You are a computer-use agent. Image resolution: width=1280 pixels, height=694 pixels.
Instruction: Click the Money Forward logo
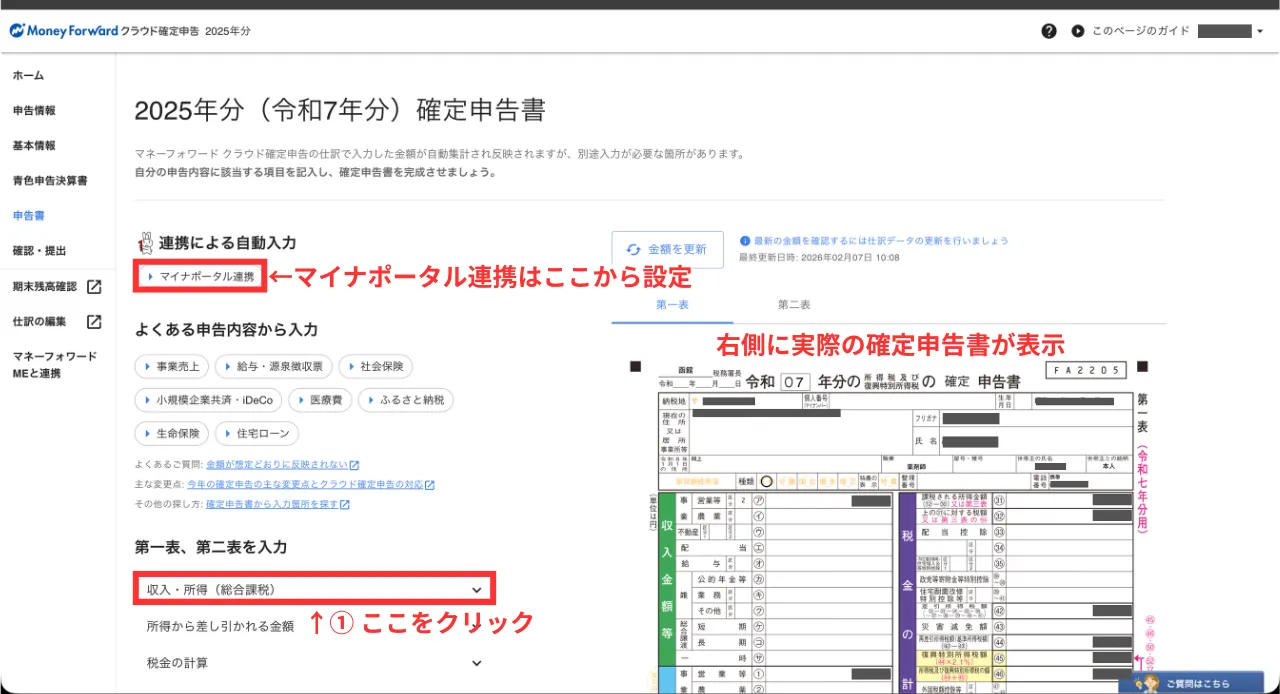pos(64,31)
